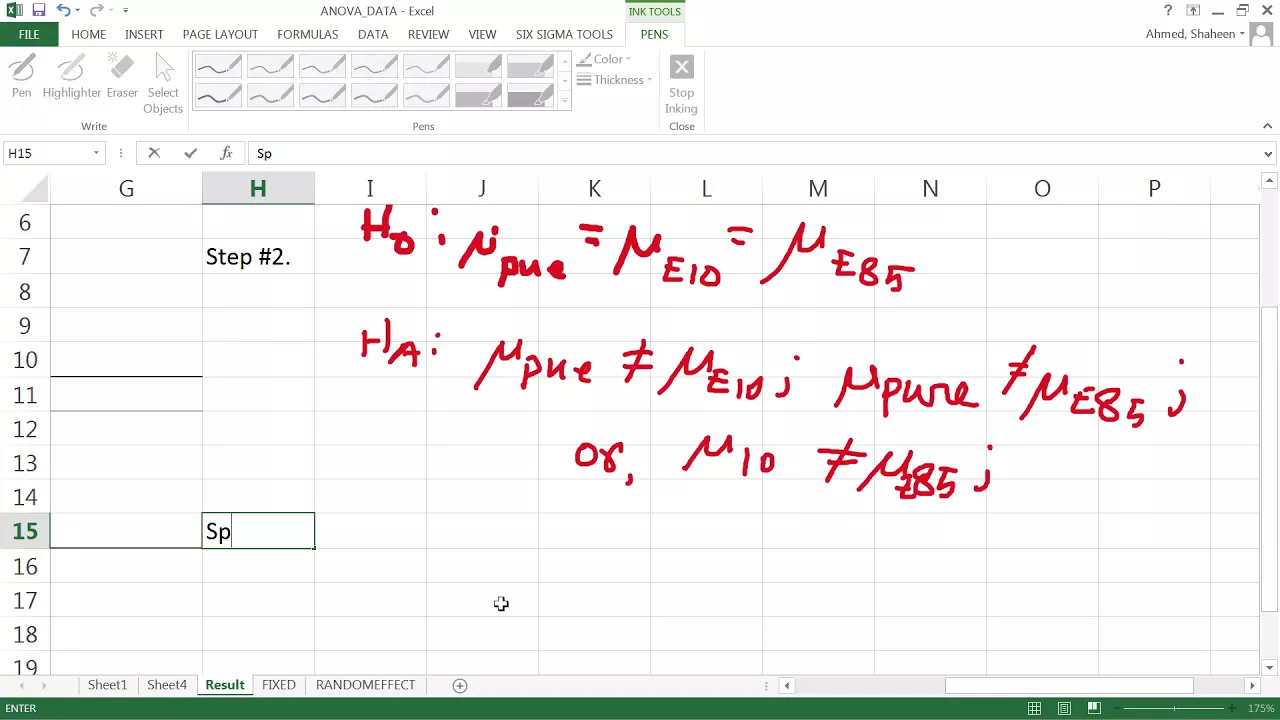This screenshot has width=1280, height=720.
Task: Expand the formula bar
Action: 1268,154
